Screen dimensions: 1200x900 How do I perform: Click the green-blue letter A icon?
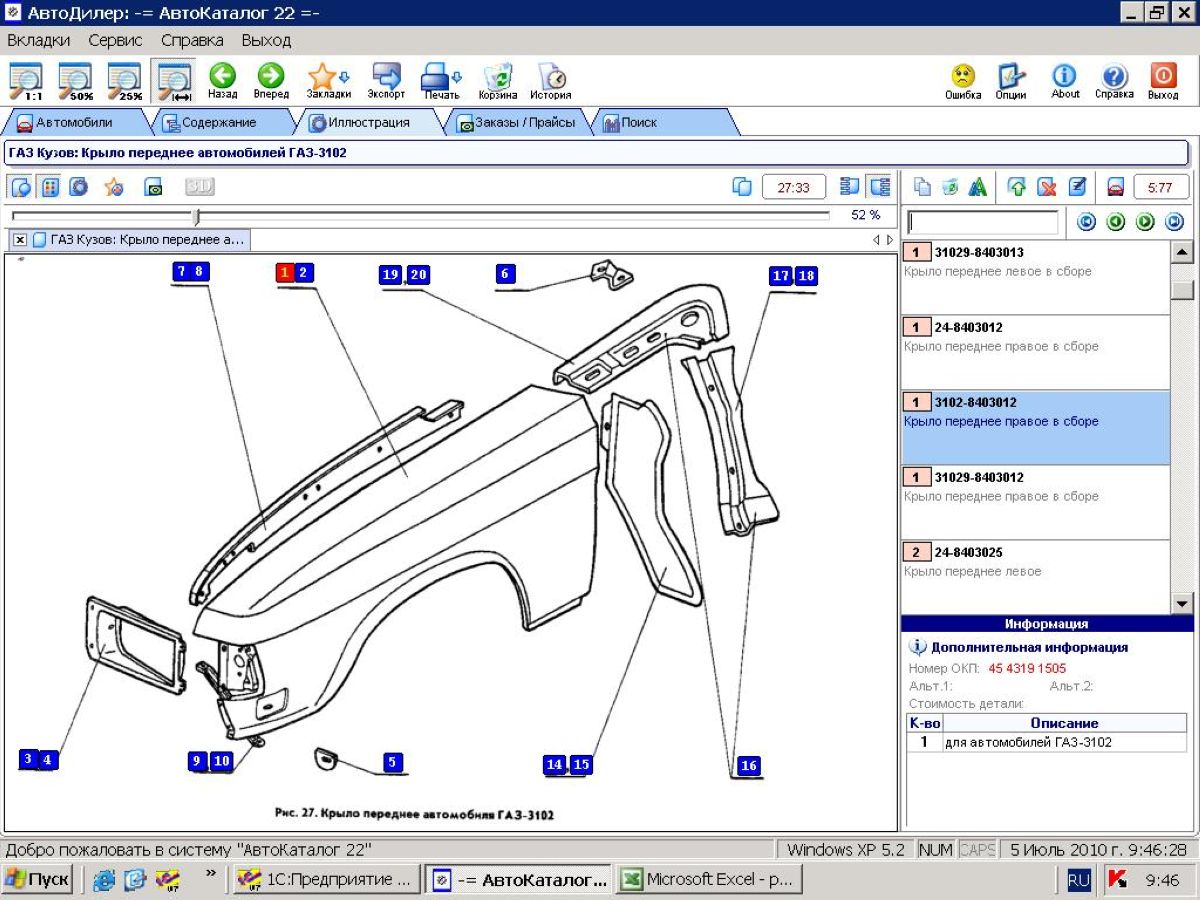click(x=978, y=187)
